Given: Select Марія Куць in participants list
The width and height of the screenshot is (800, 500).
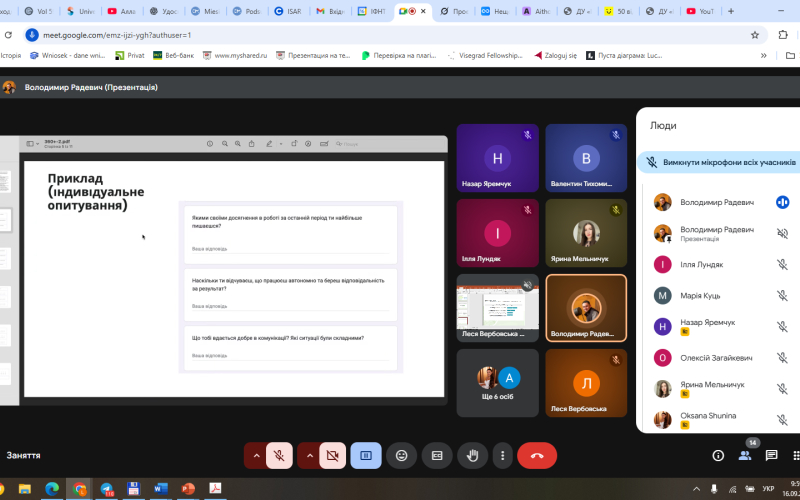Looking at the screenshot, I should (x=701, y=295).
